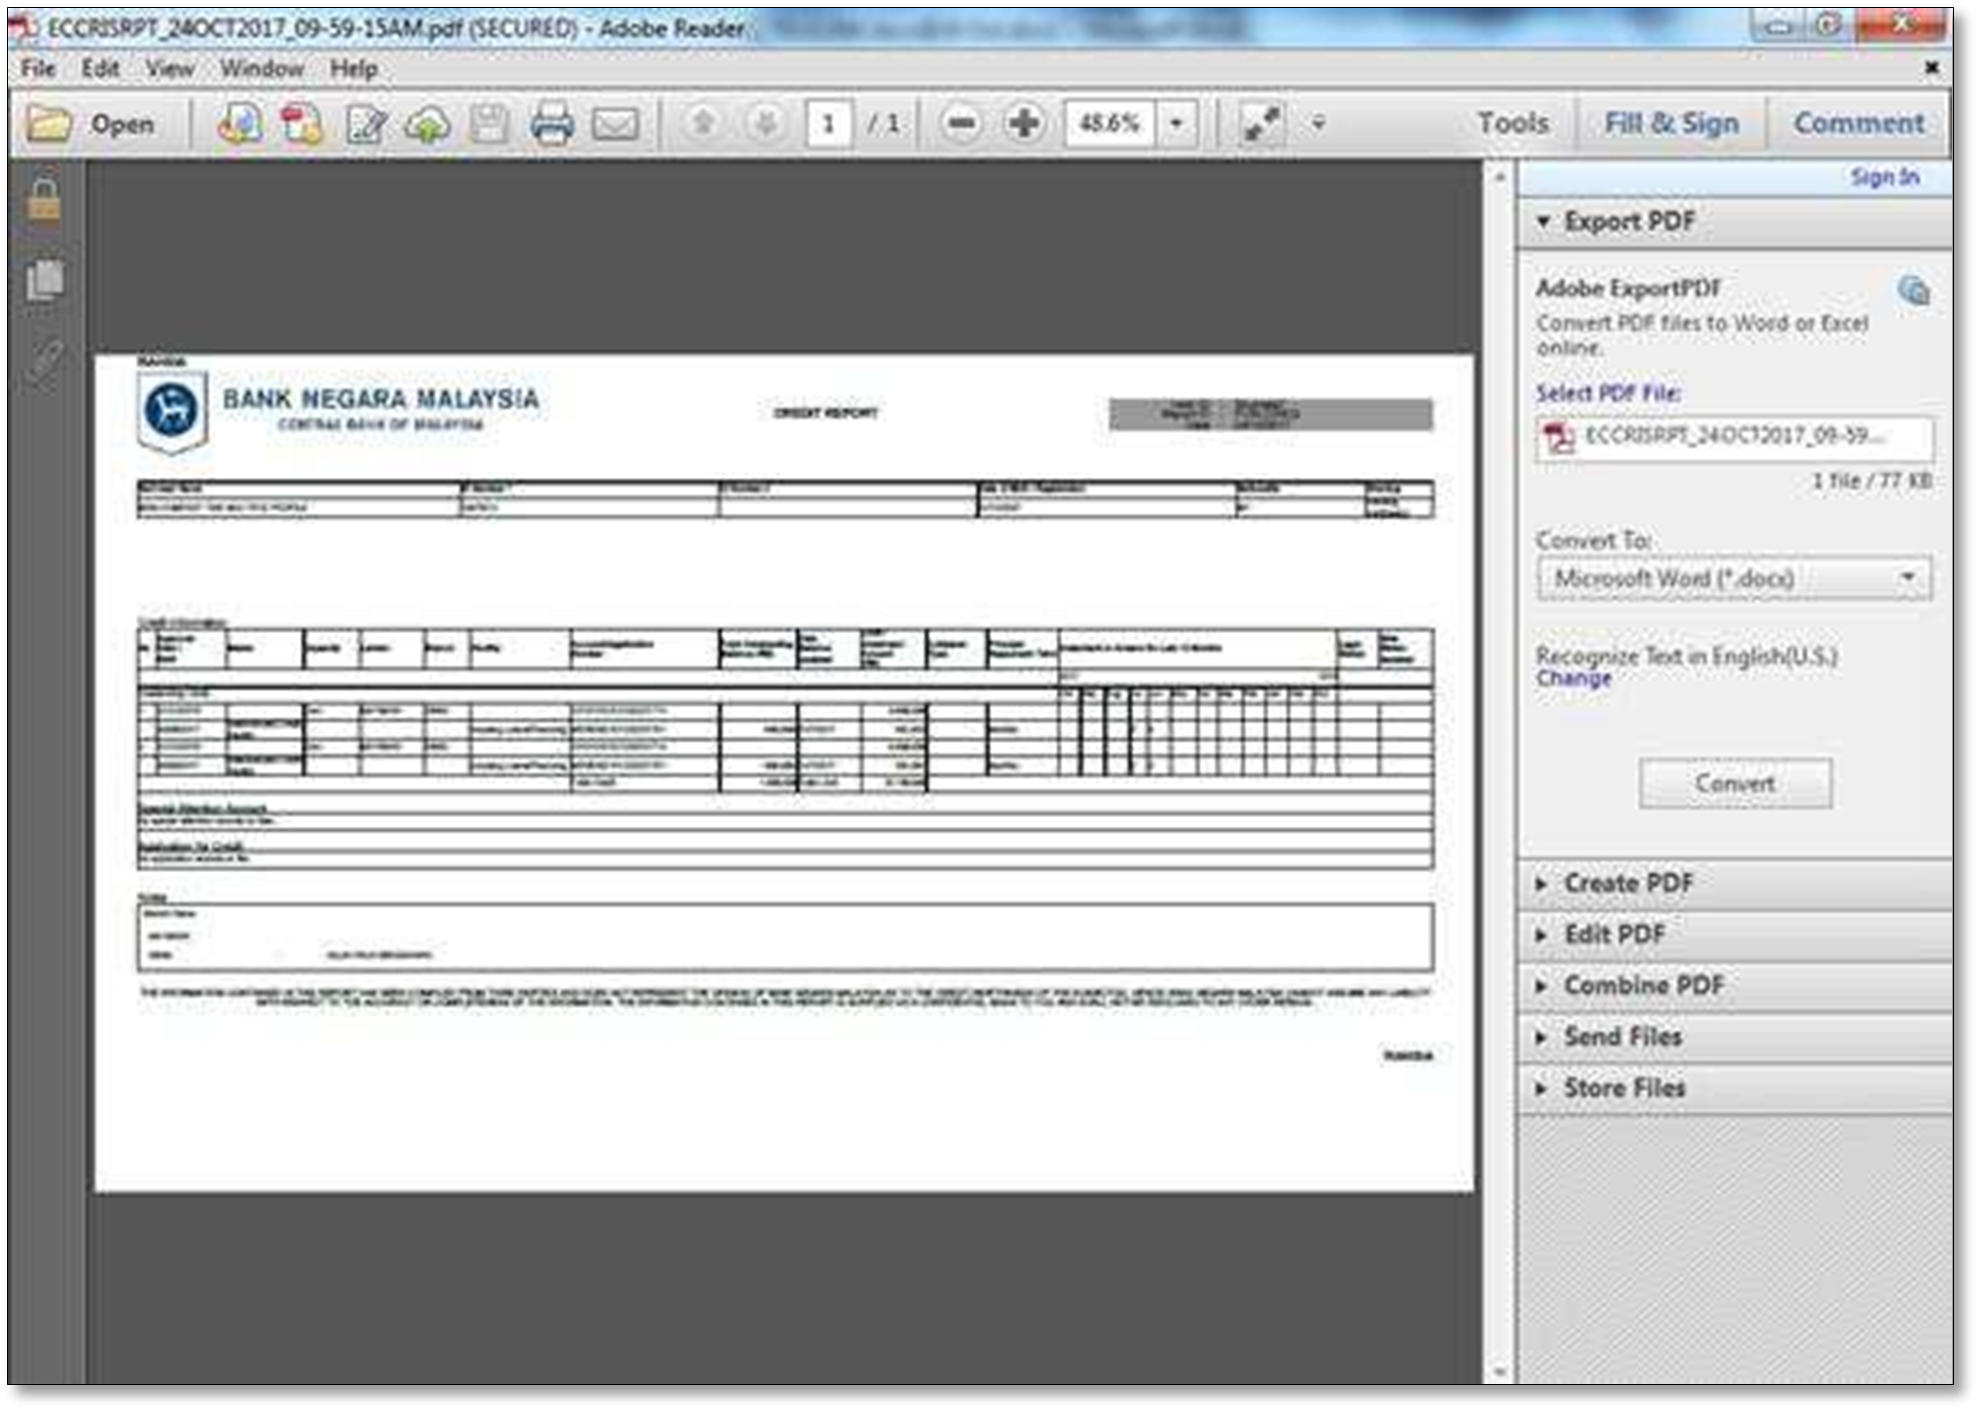
Task: Open a file with the Open button
Action: coord(91,124)
